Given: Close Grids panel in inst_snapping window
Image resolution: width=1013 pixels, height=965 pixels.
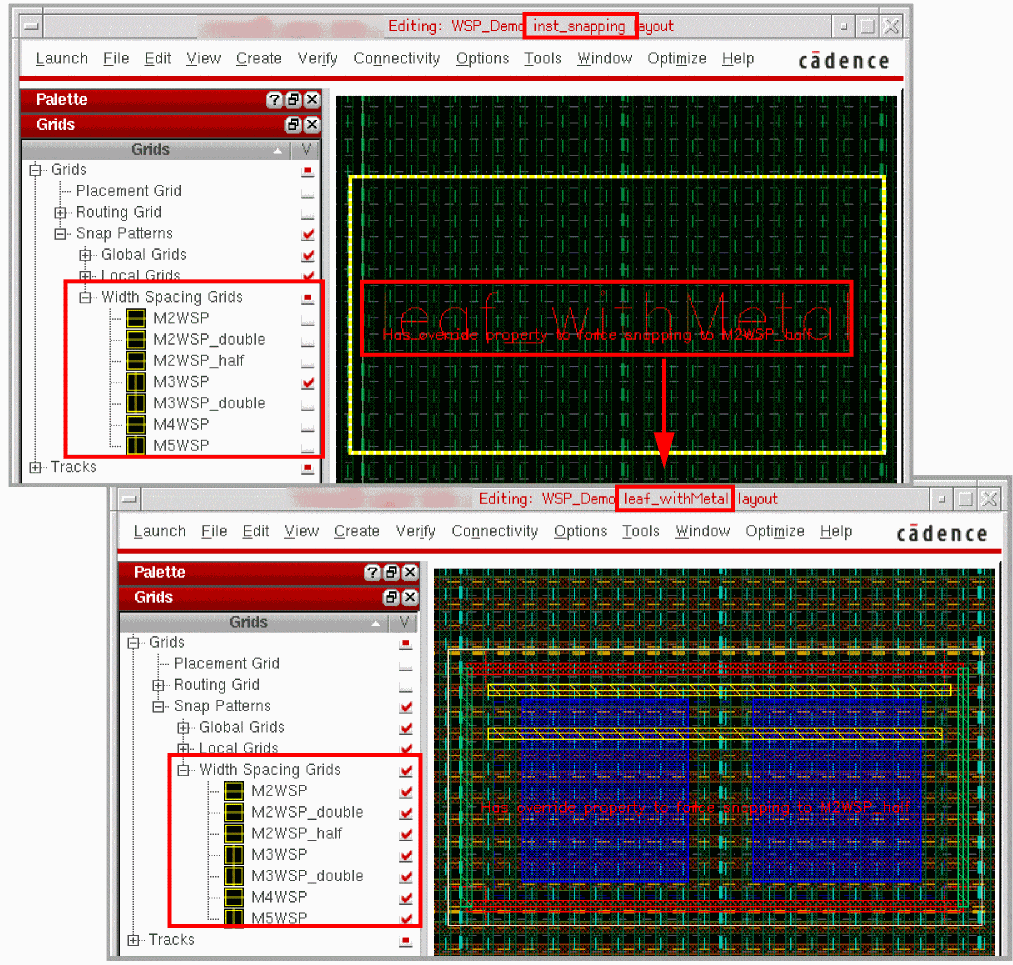Looking at the screenshot, I should pyautogui.click(x=312, y=125).
